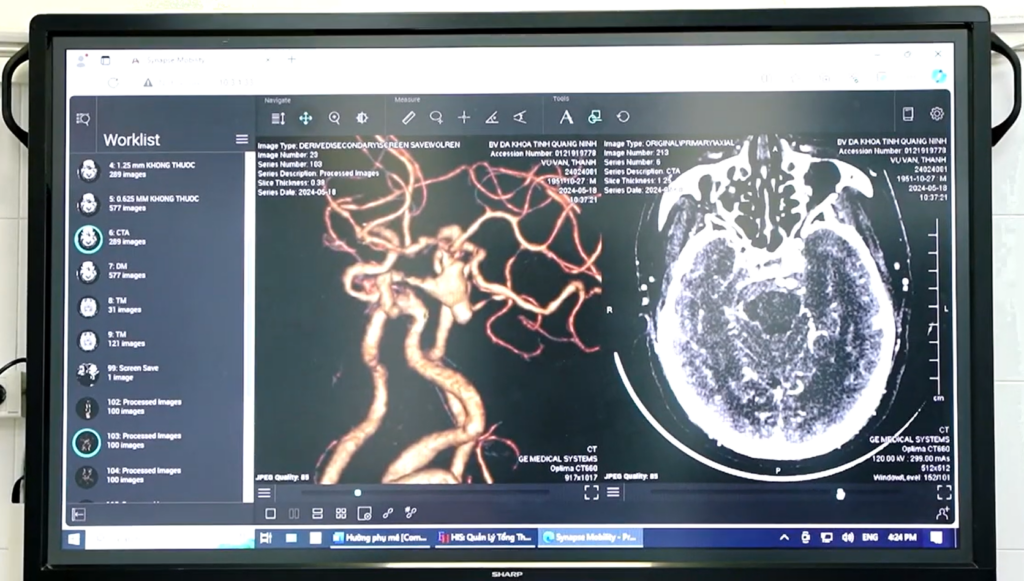1024x581 pixels.
Task: Switch to single viewport layout
Action: pos(270,513)
